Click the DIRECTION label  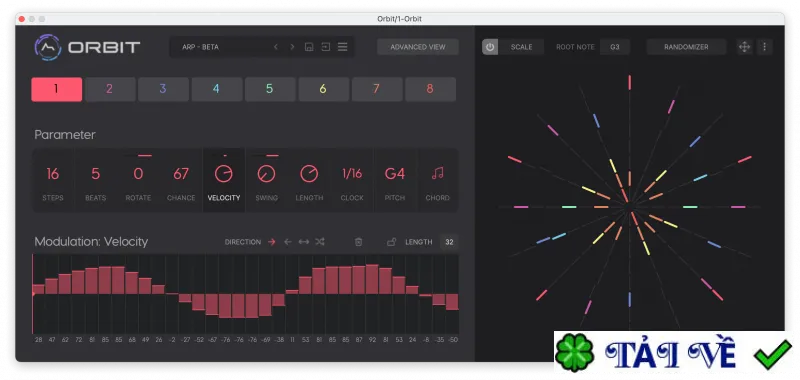(243, 242)
